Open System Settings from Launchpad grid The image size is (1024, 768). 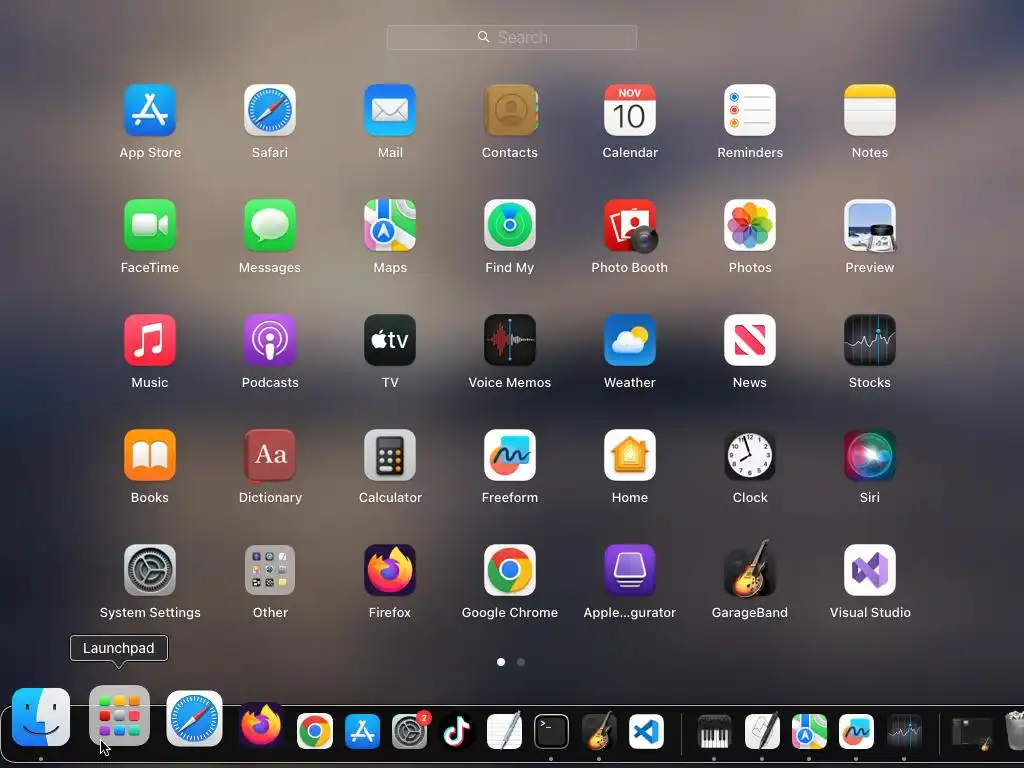point(150,570)
